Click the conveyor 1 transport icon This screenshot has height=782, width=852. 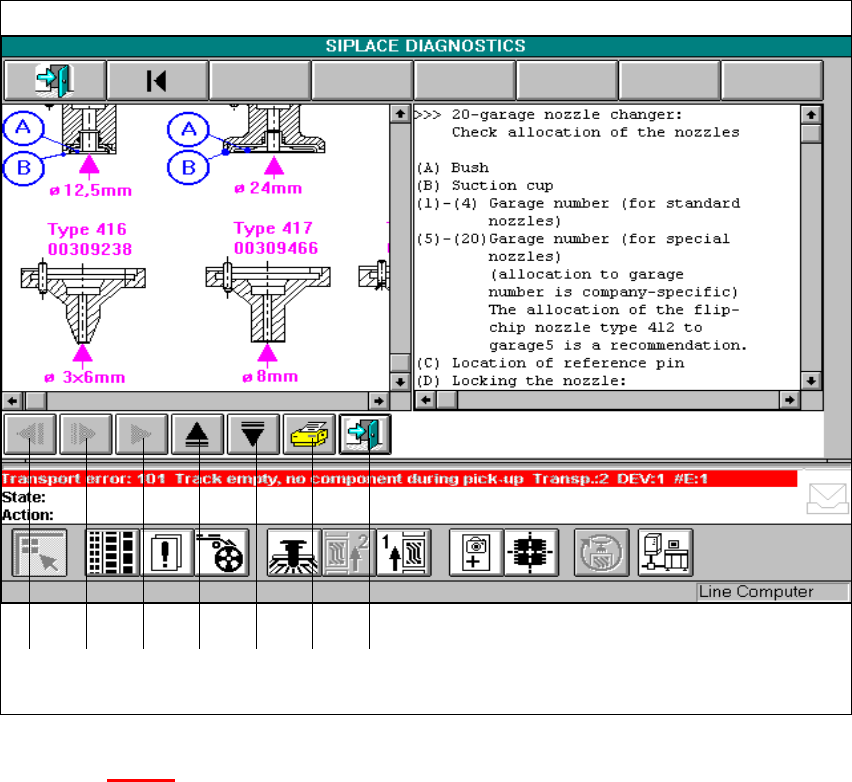point(404,553)
